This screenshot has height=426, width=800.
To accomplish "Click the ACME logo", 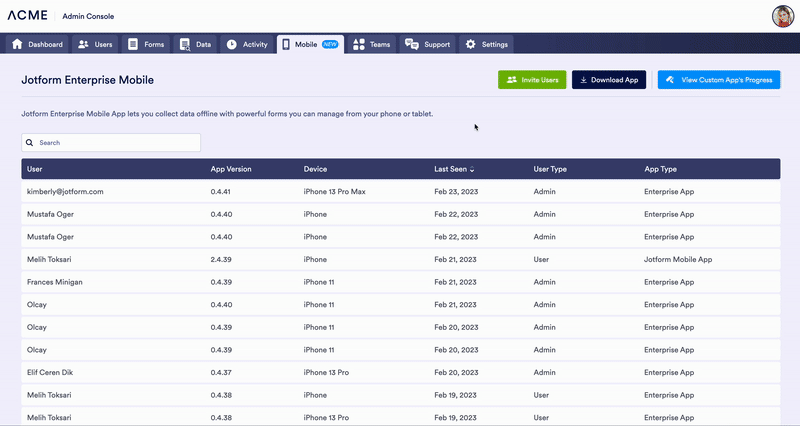I will pos(29,16).
